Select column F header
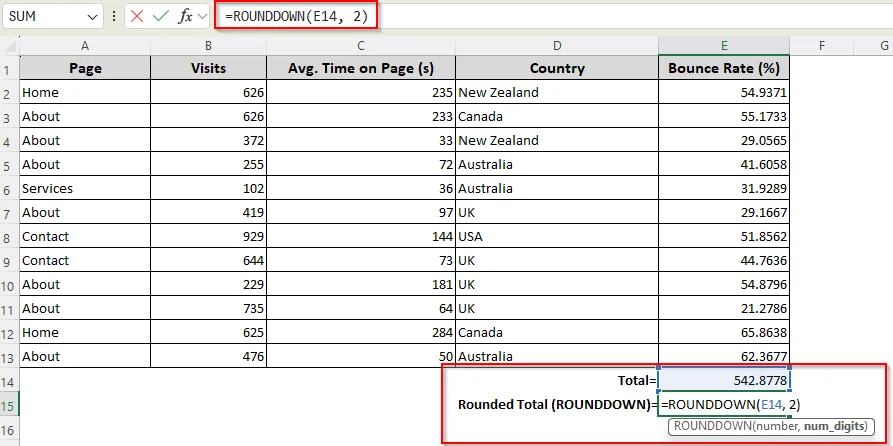Screen dimensions: 893x446 (x=822, y=46)
